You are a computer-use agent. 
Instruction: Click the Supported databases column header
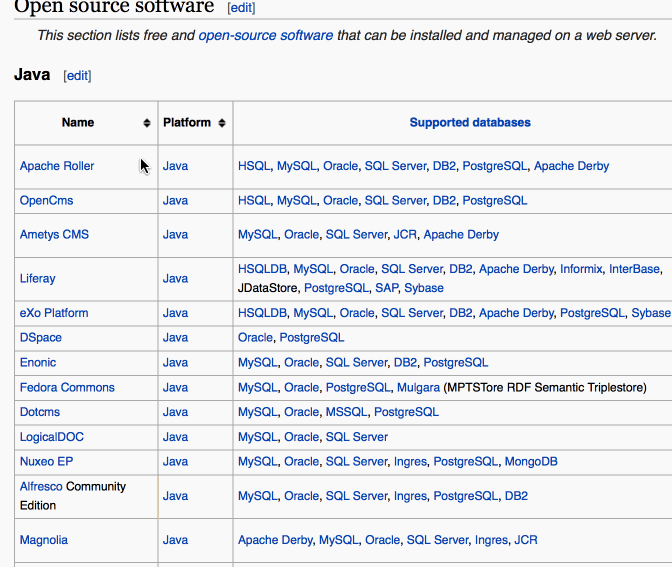coord(469,123)
